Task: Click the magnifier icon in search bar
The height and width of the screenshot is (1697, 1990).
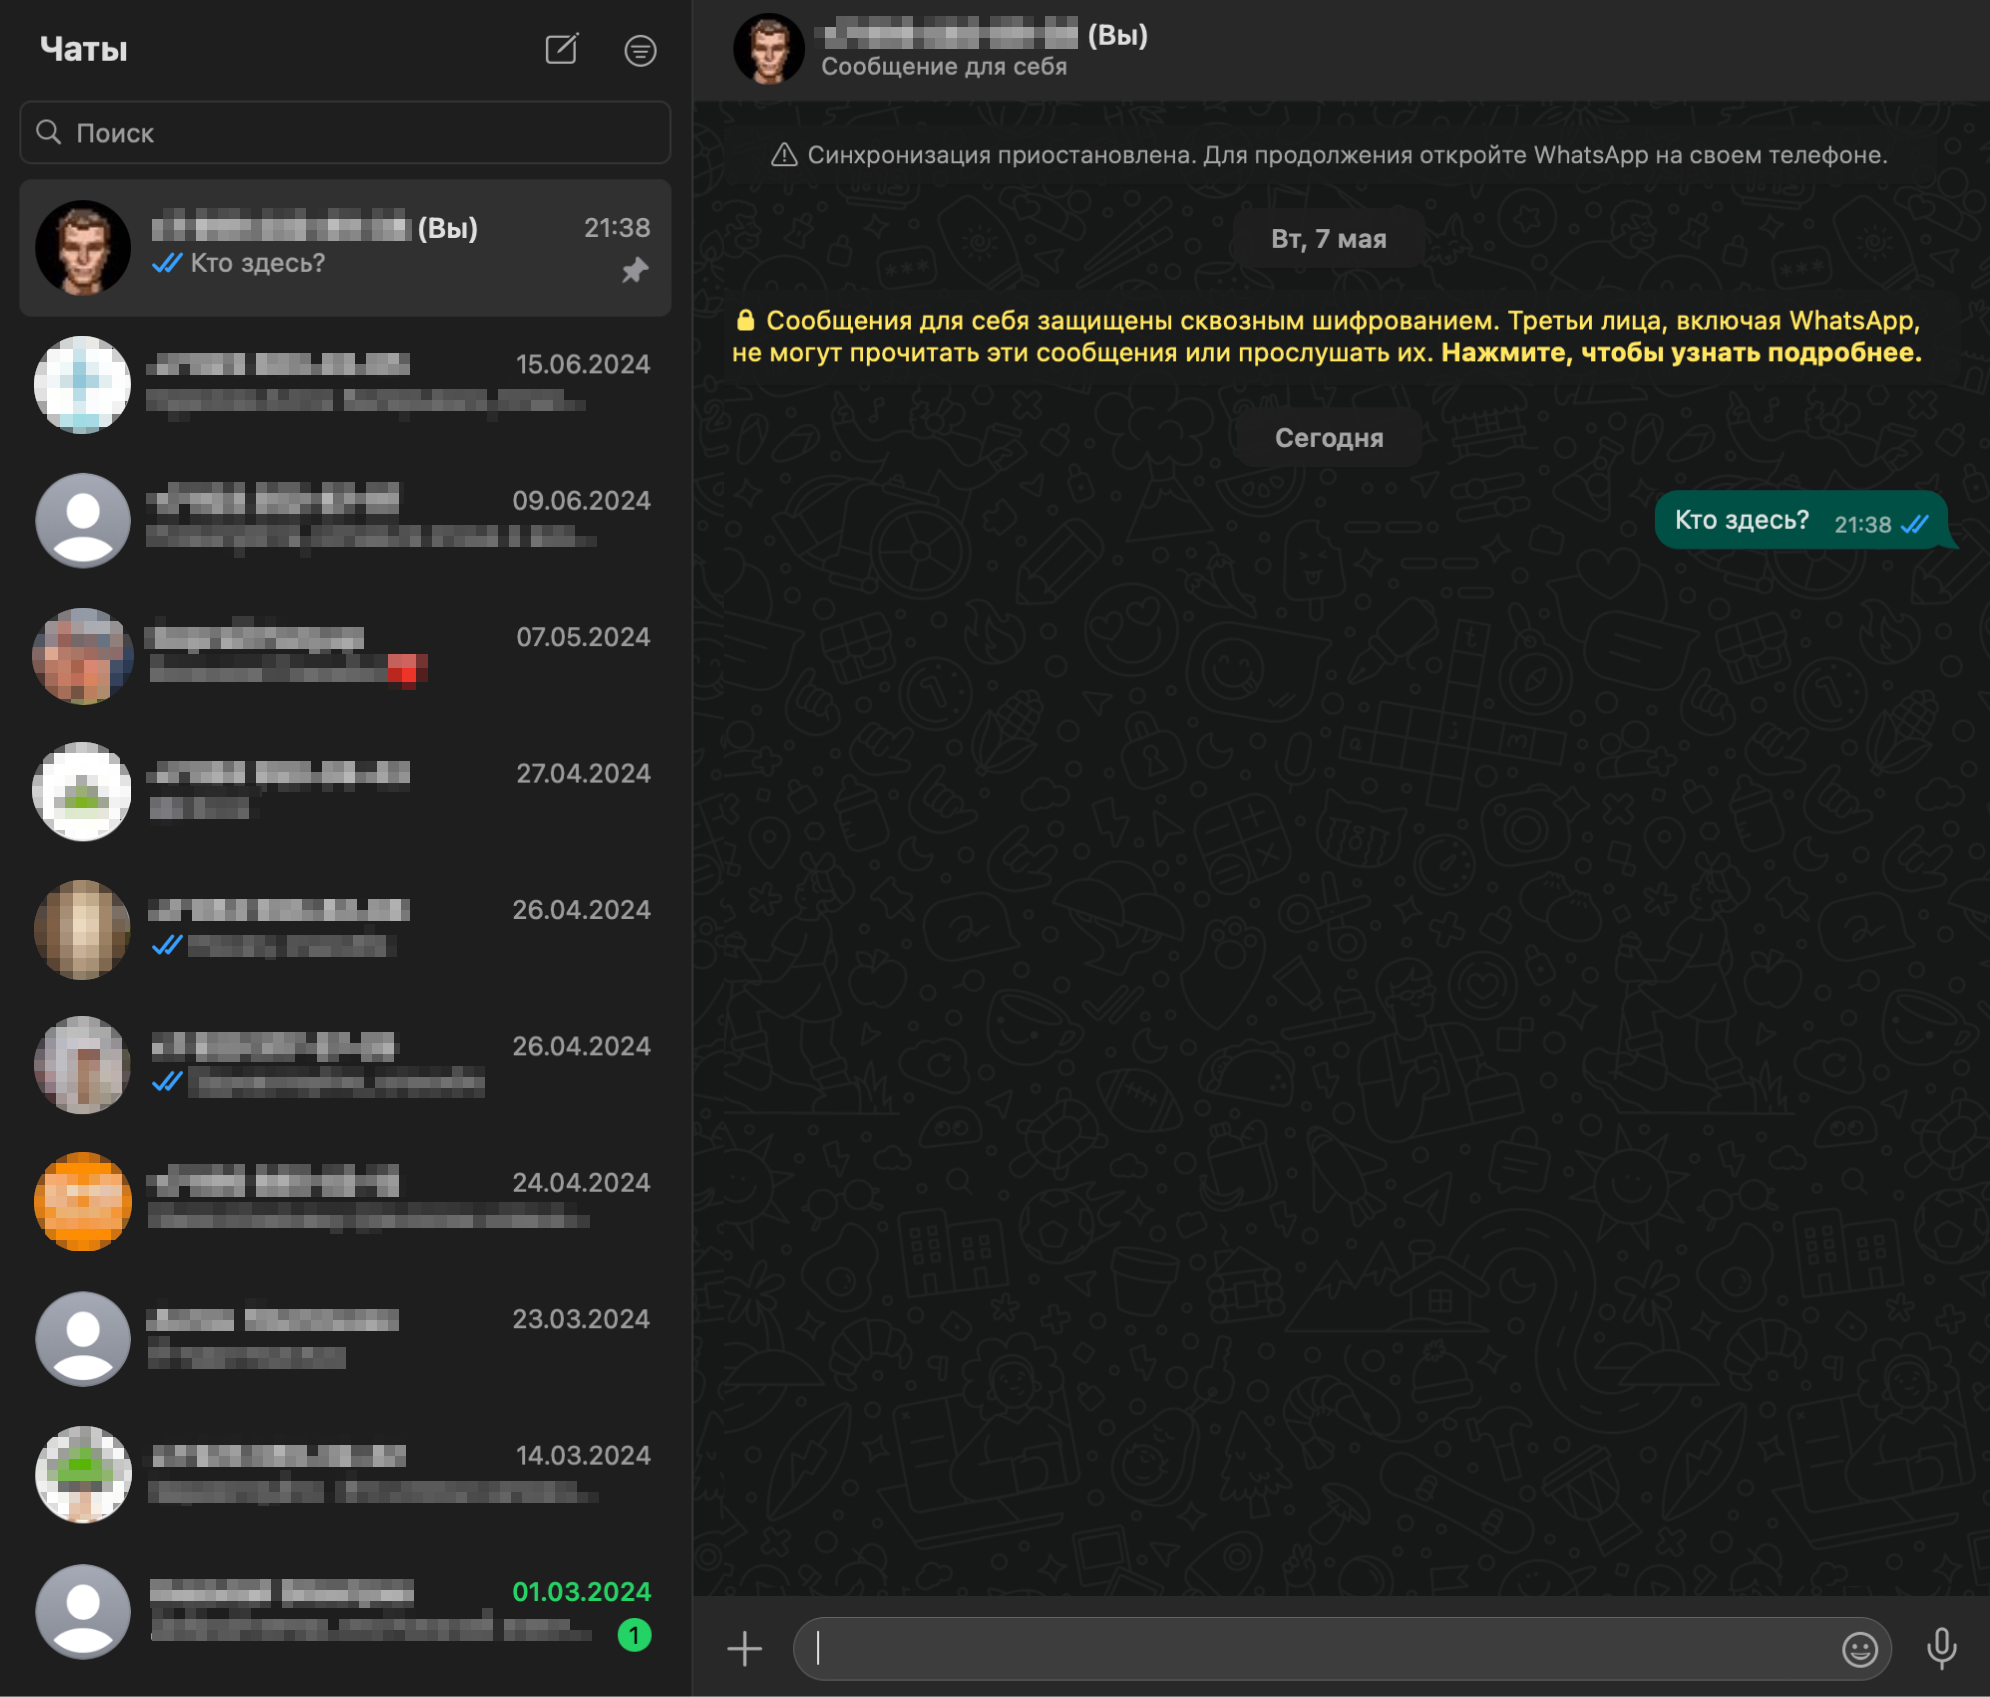Action: click(48, 132)
